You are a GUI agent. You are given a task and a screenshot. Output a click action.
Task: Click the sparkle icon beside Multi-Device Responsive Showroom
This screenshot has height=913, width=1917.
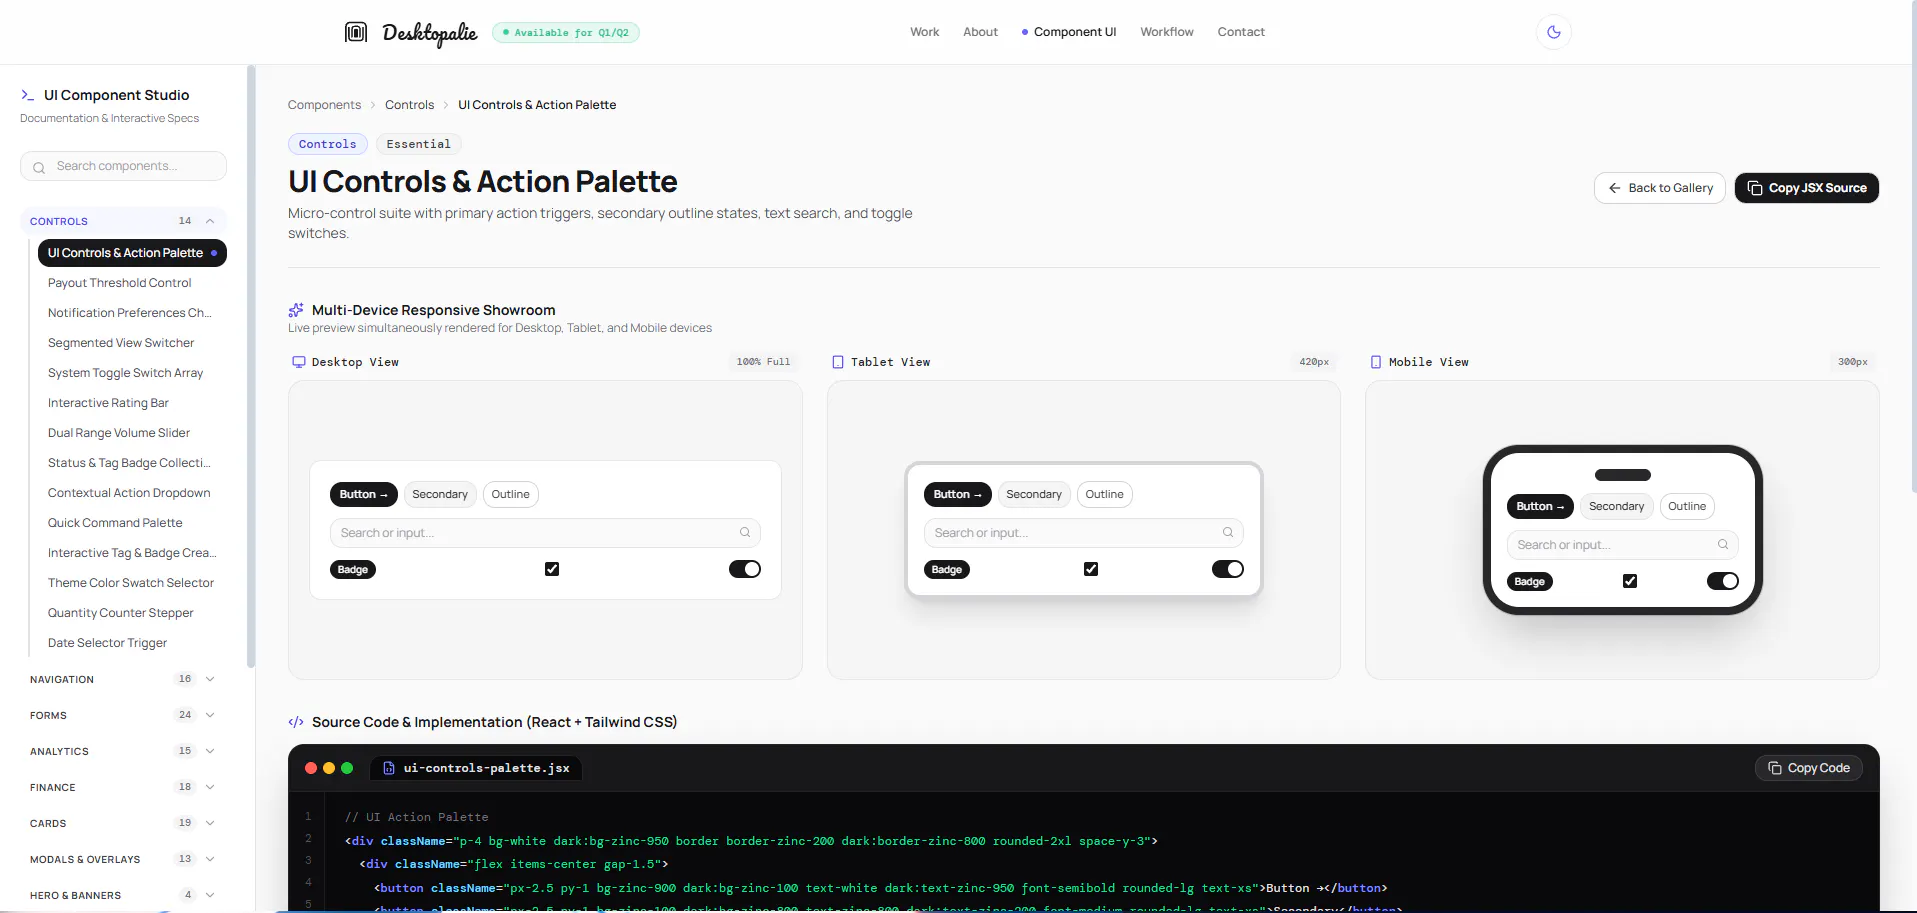pos(296,310)
